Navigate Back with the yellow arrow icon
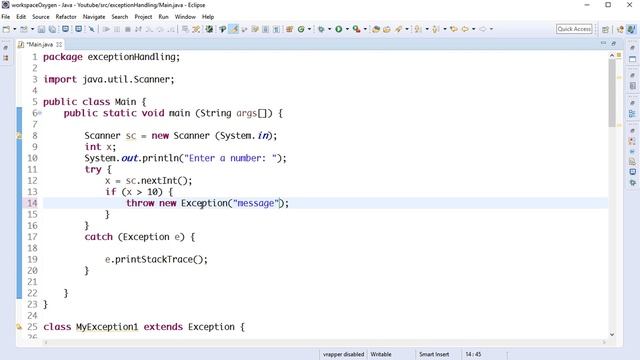The height and width of the screenshot is (360, 640). 465,29
